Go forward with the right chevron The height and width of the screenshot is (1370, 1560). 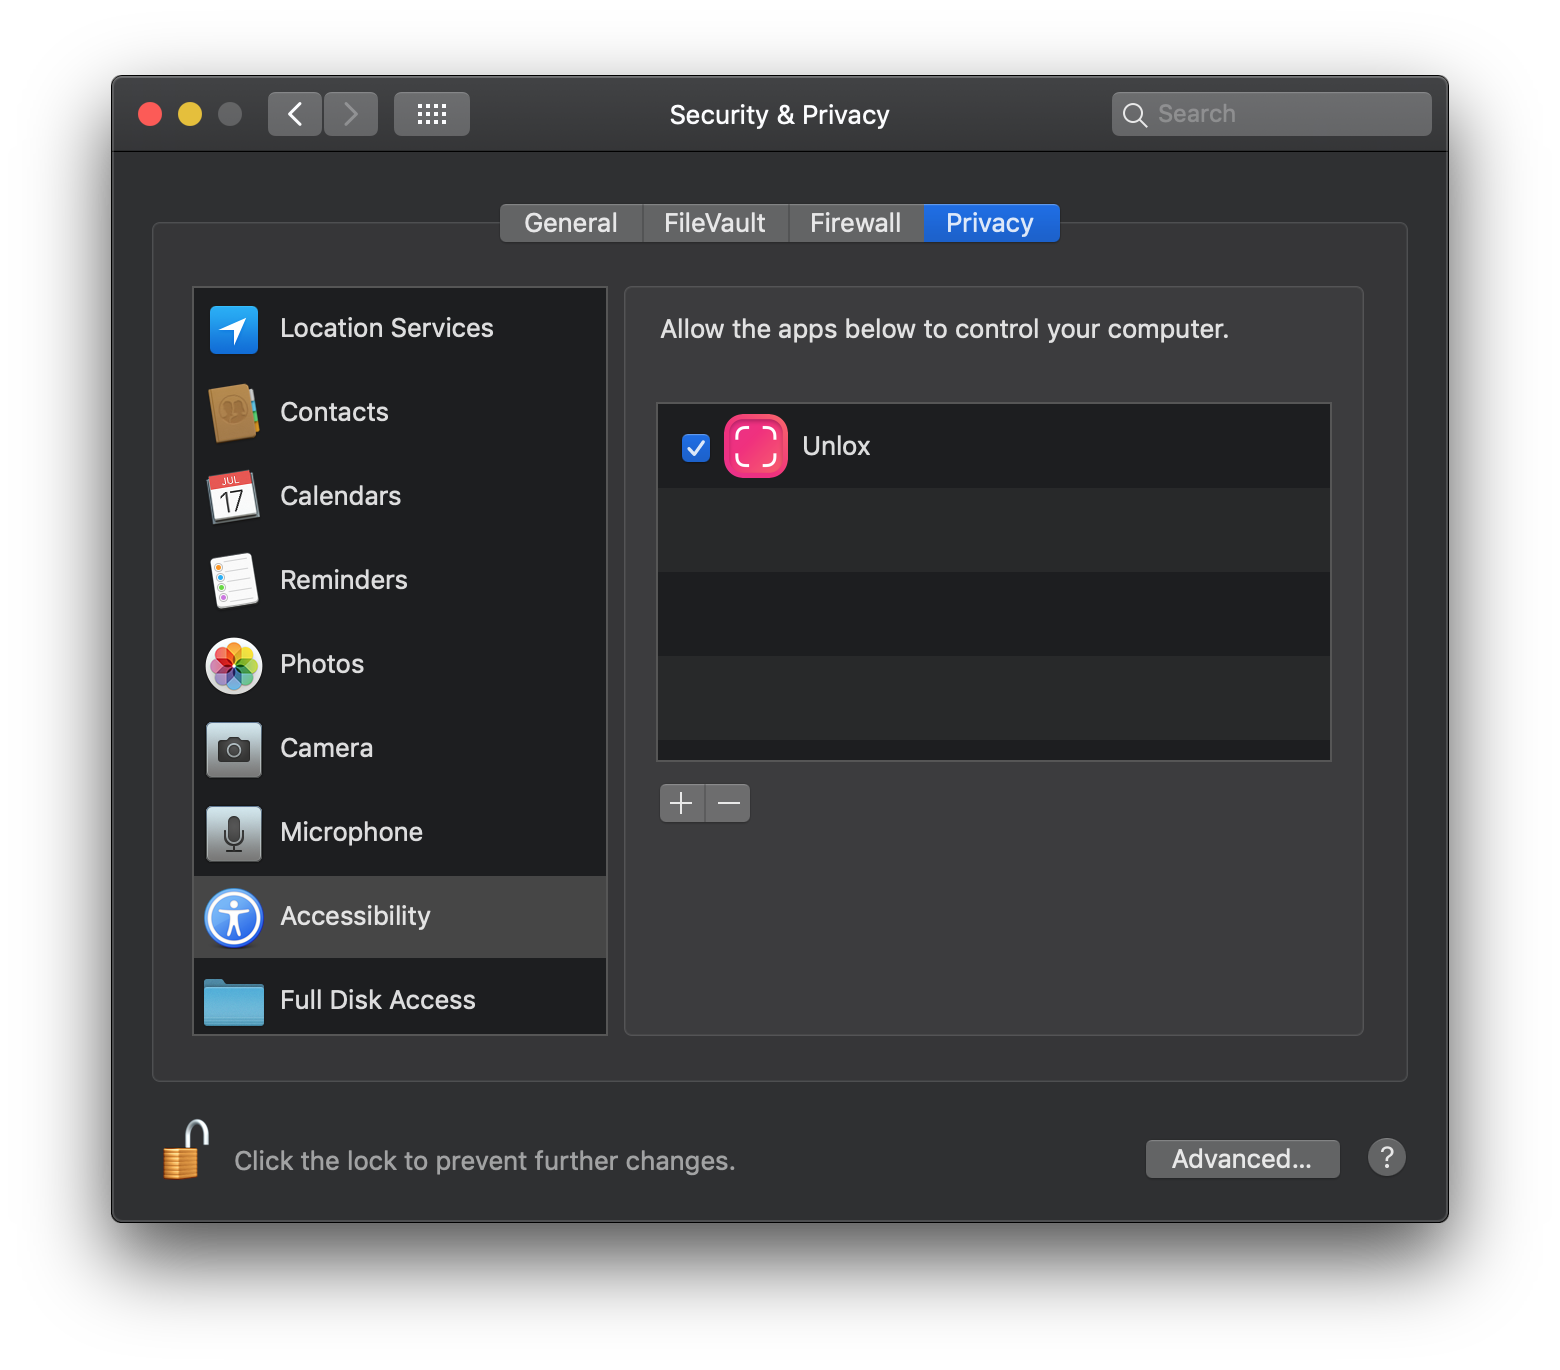point(351,114)
